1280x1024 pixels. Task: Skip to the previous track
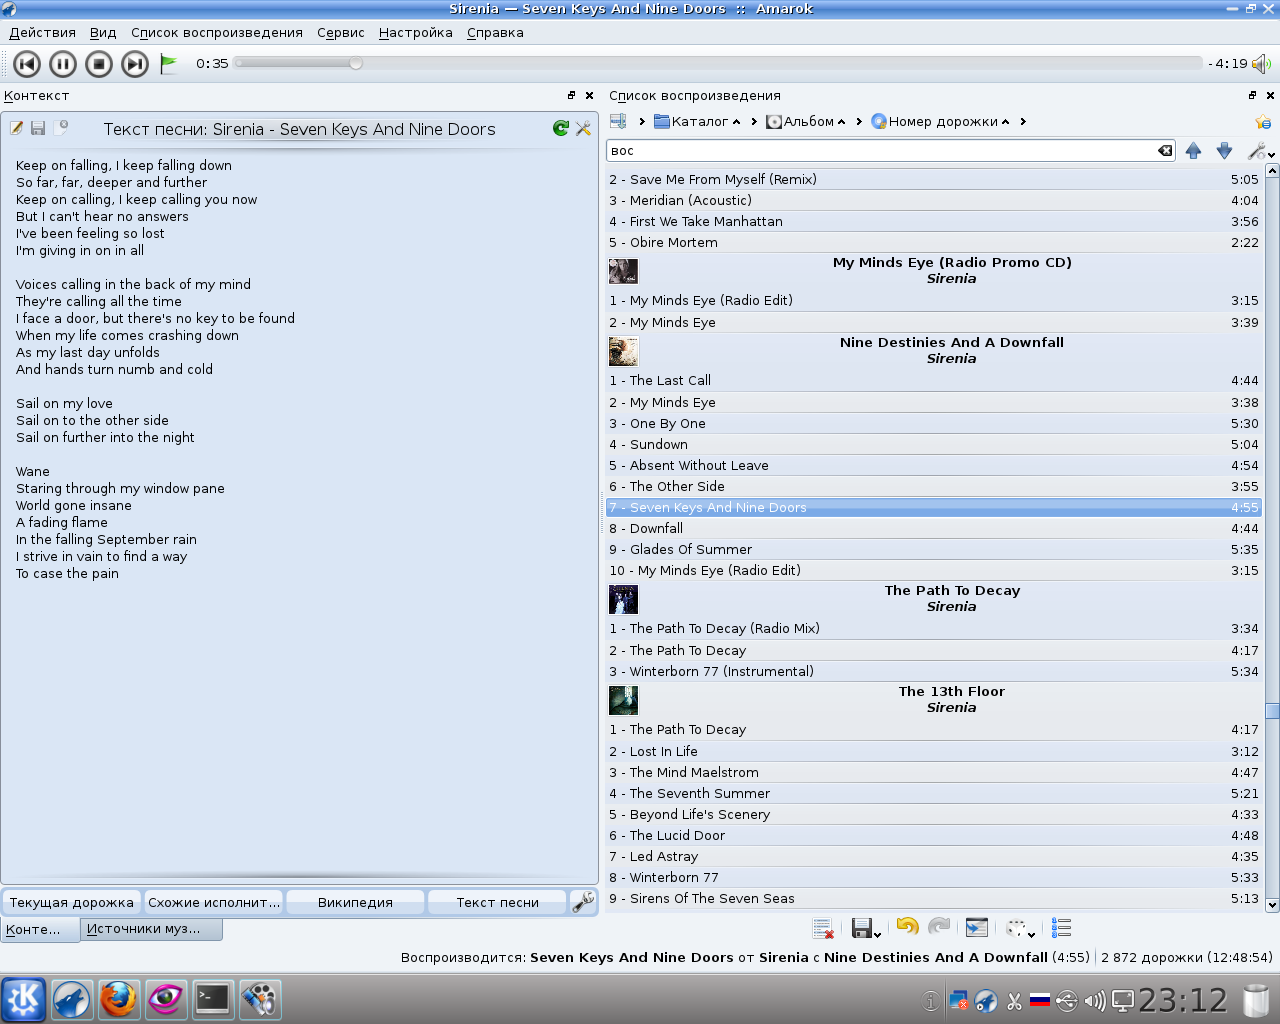point(27,64)
